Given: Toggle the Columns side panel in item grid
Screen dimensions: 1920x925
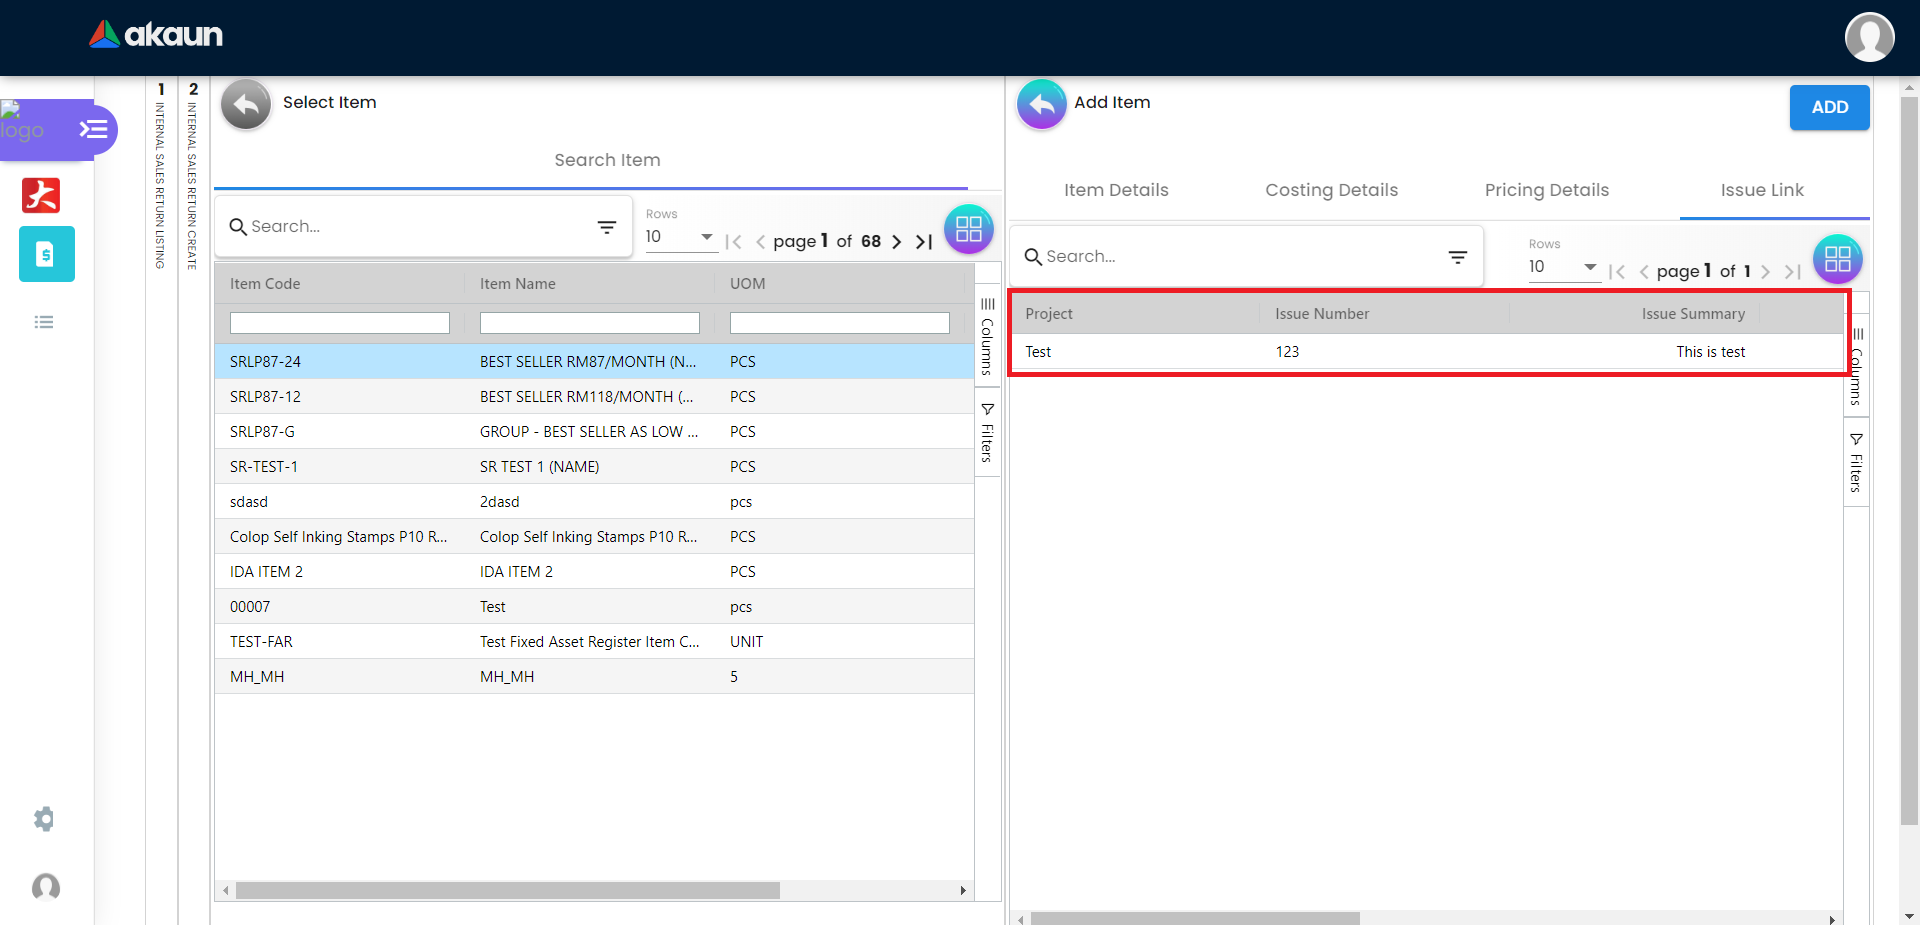Looking at the screenshot, I should click(987, 337).
